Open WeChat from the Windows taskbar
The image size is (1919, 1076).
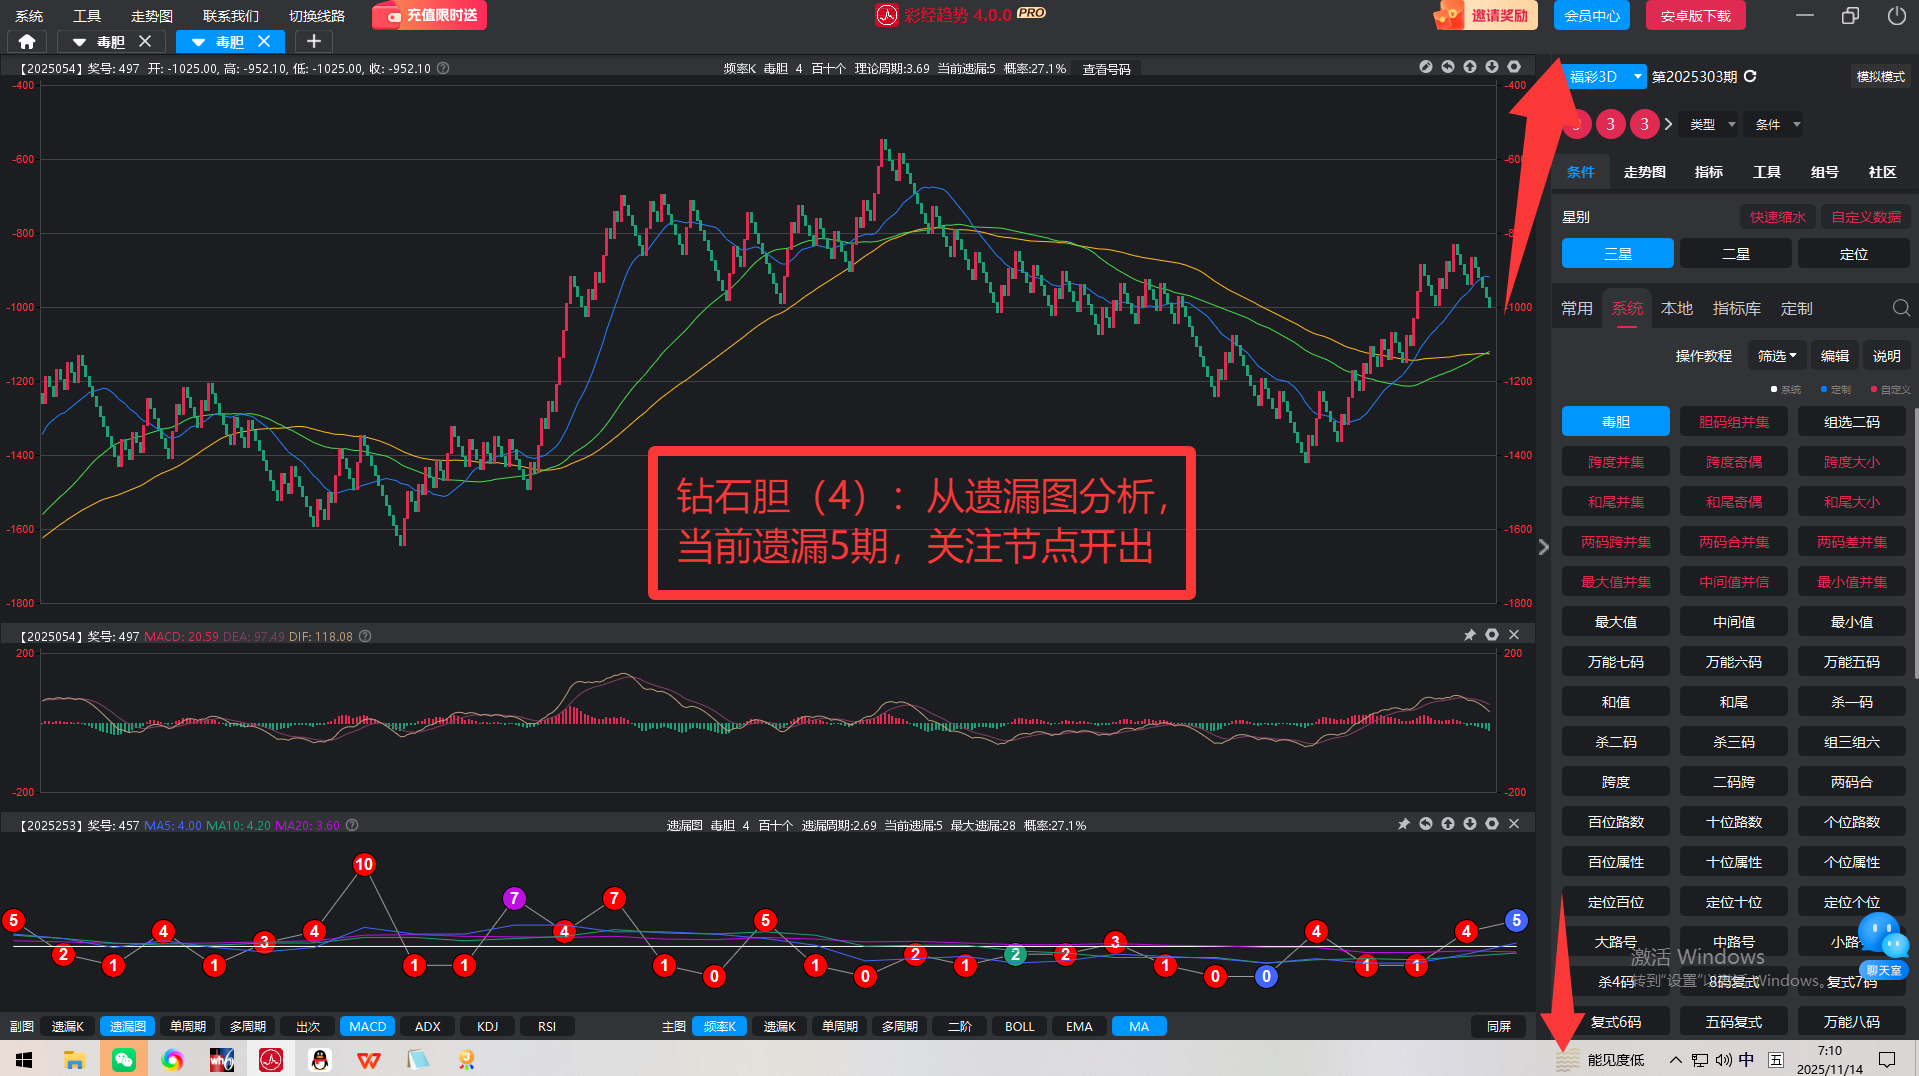123,1059
